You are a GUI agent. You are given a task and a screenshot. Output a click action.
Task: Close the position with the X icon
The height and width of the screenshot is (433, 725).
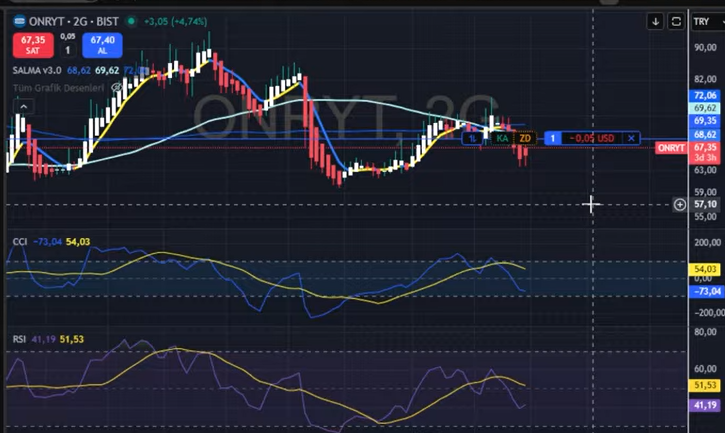point(631,138)
